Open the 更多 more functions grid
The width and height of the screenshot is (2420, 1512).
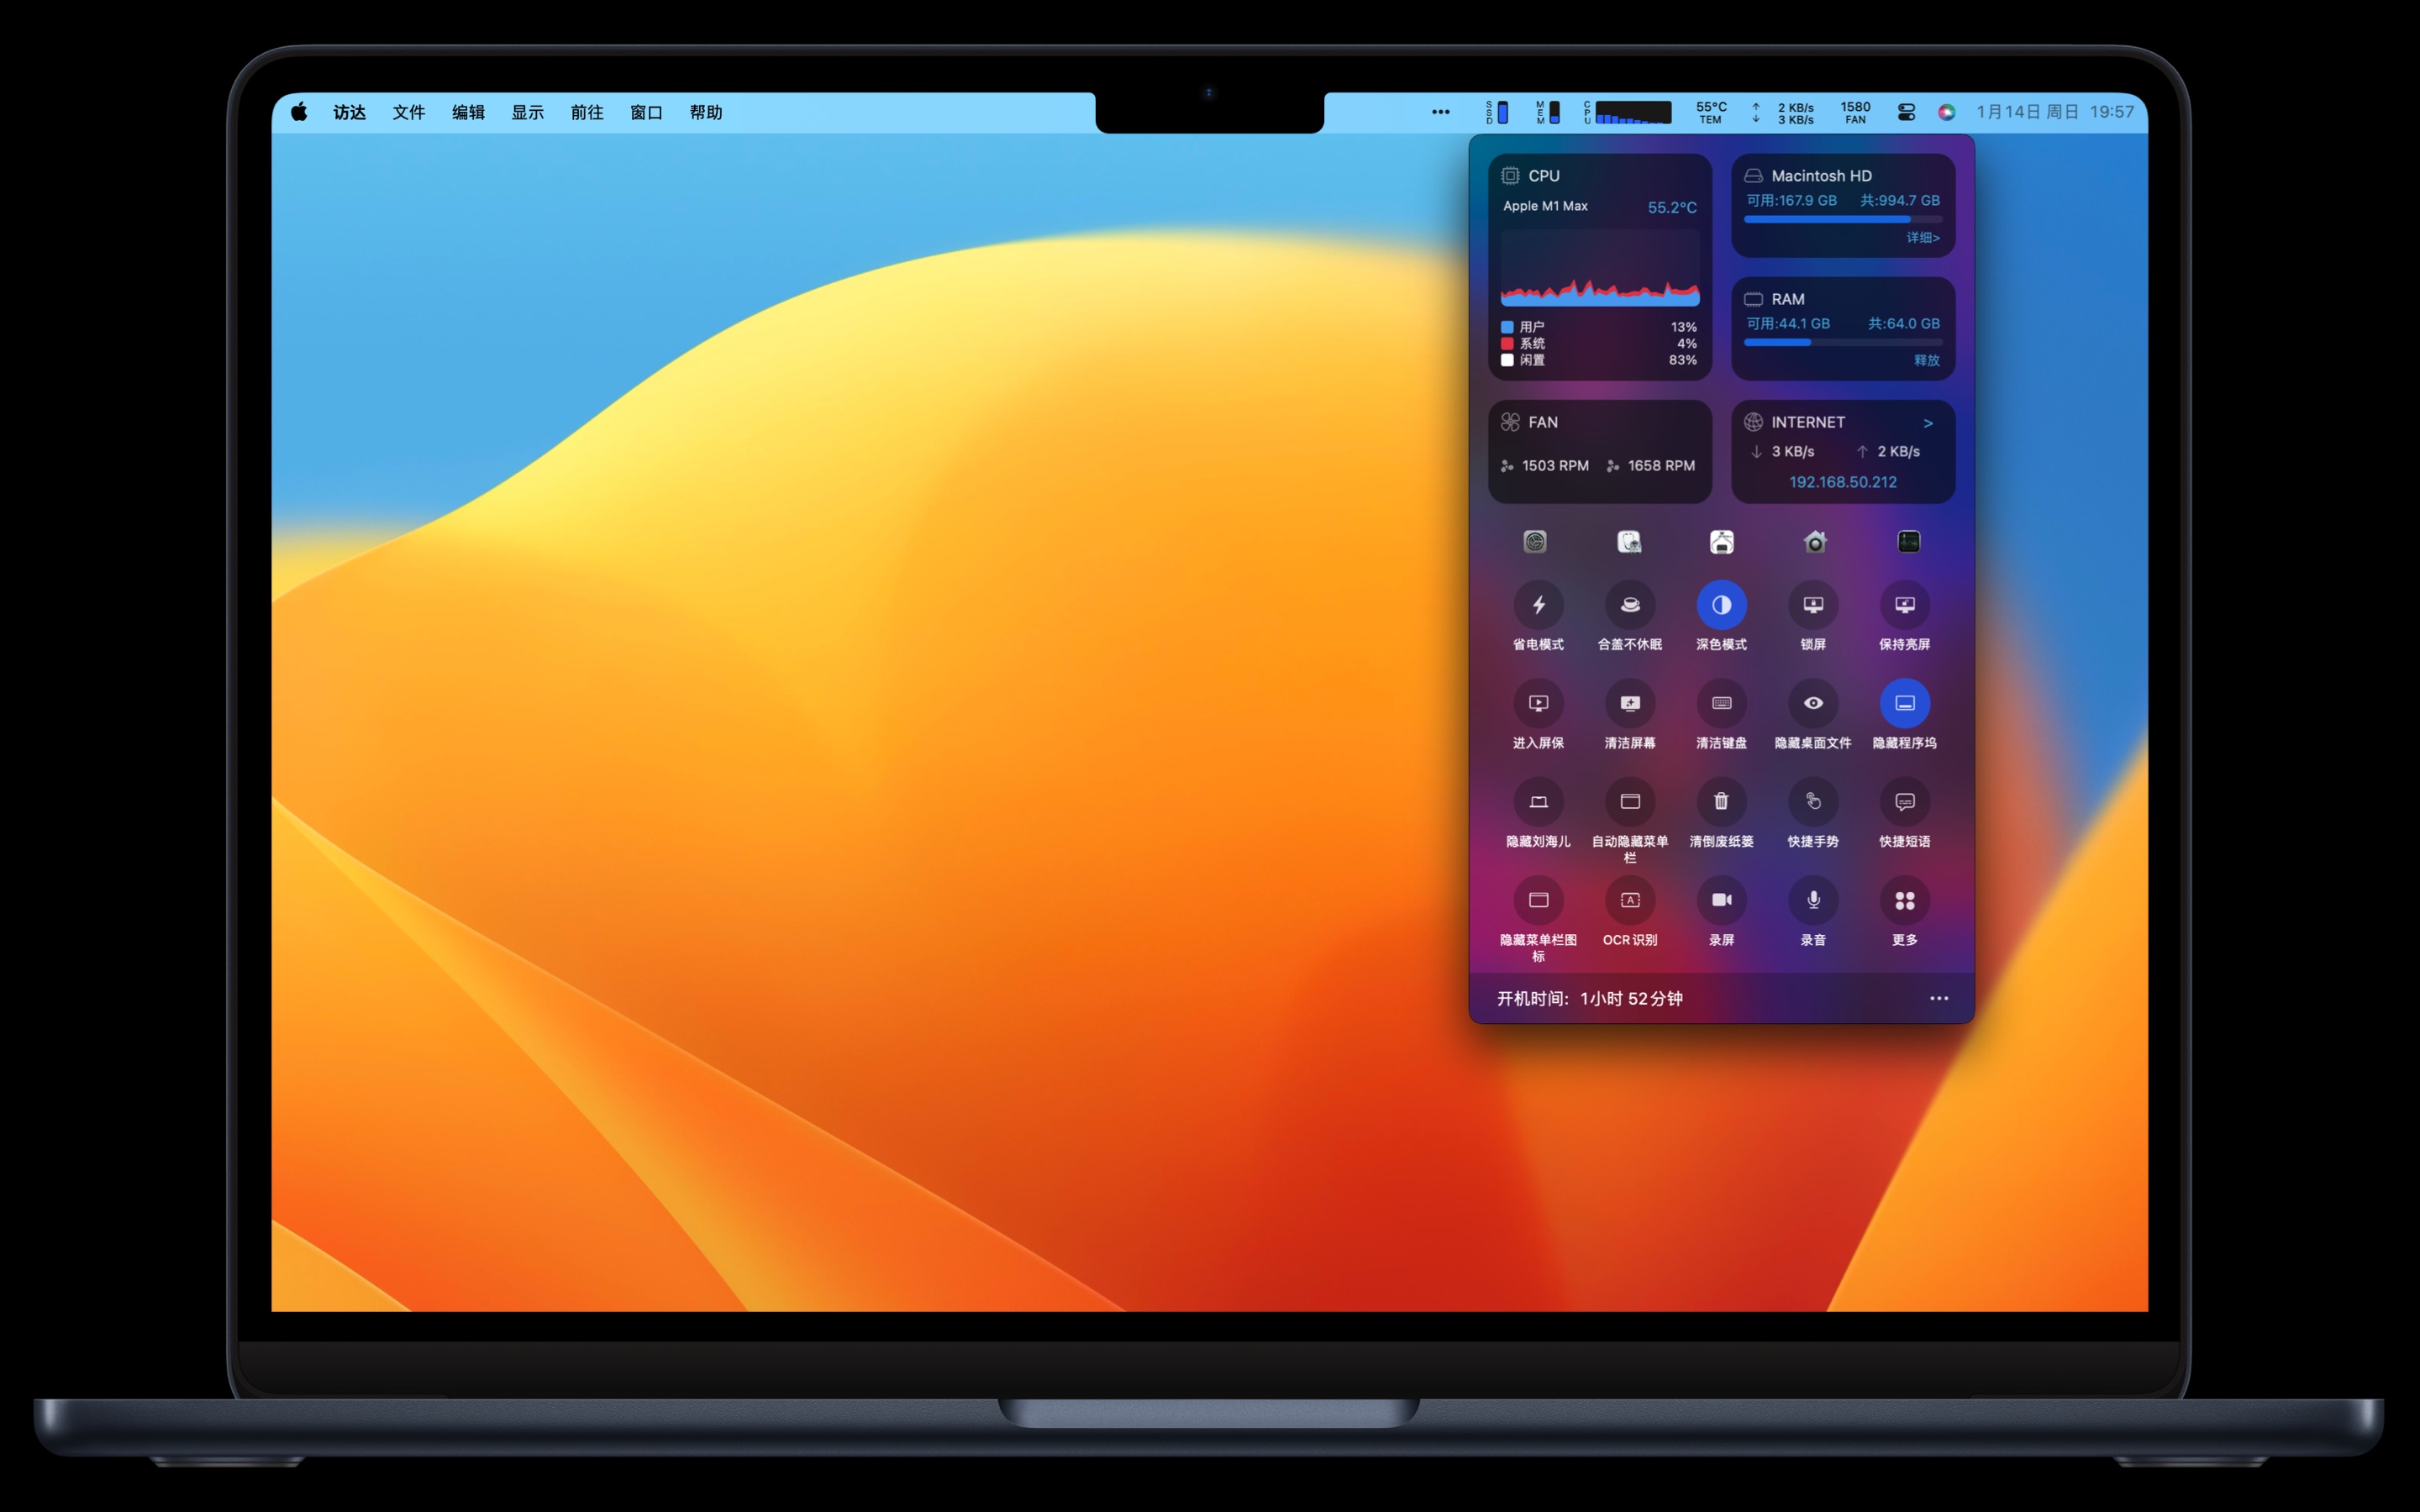(x=1904, y=900)
